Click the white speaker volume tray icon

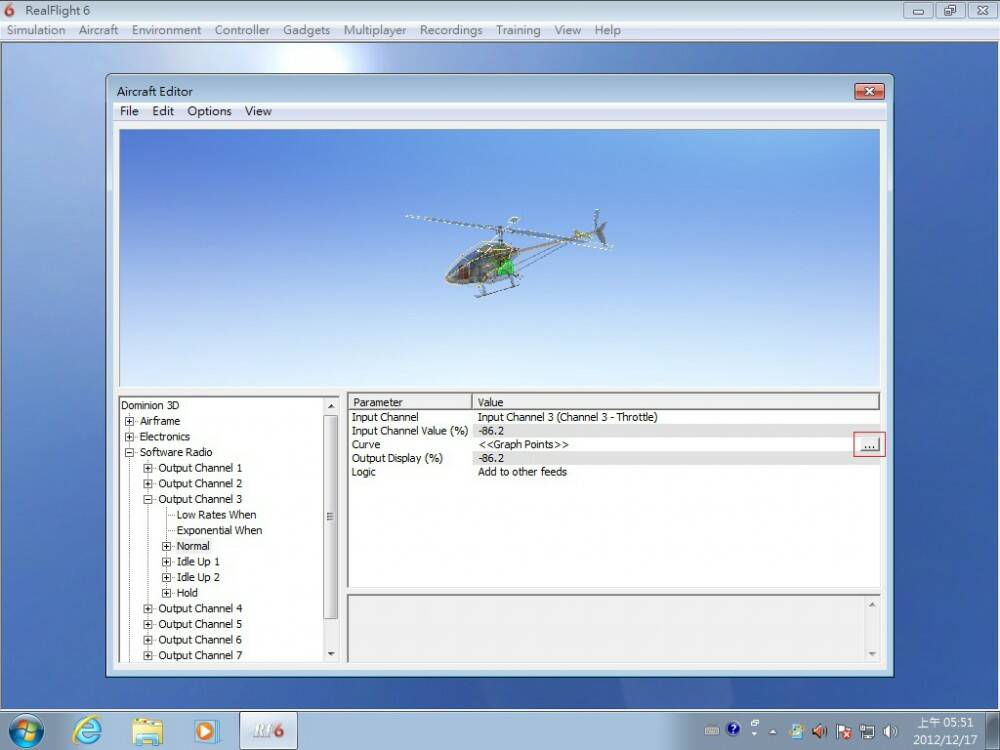pyautogui.click(x=890, y=732)
